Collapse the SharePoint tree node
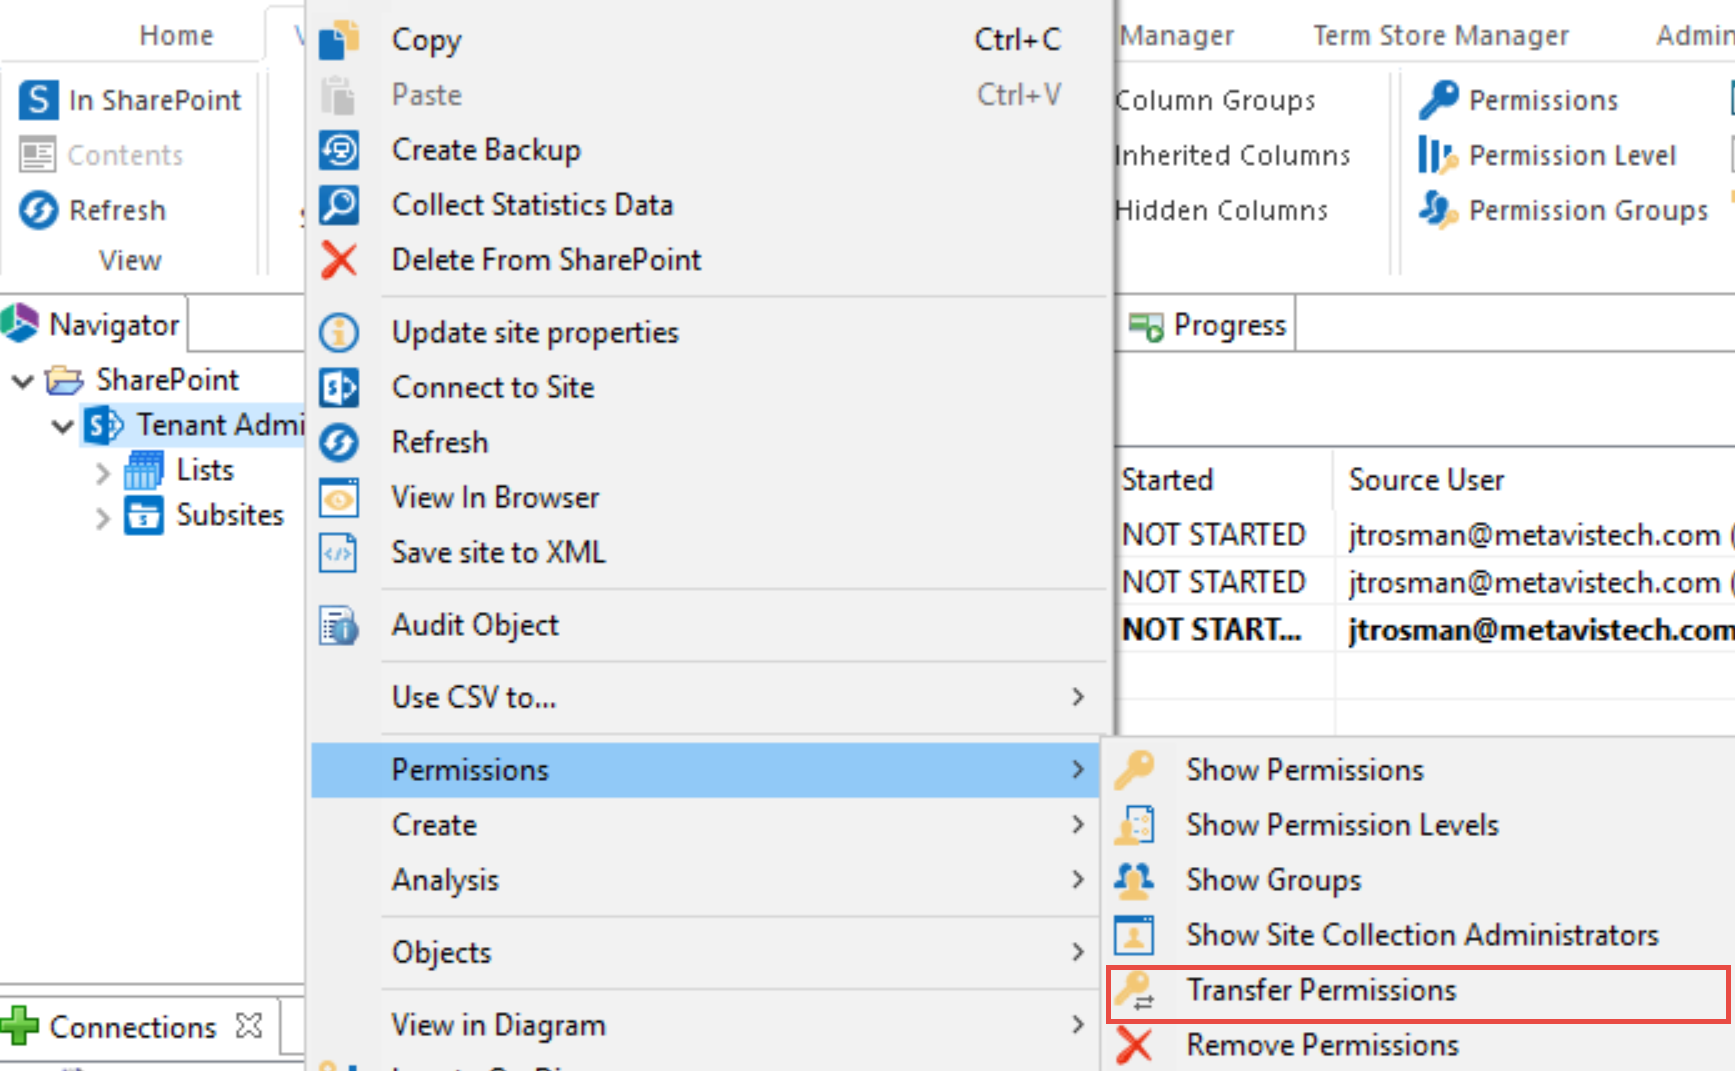Screen dimensions: 1735x1071 coord(22,380)
